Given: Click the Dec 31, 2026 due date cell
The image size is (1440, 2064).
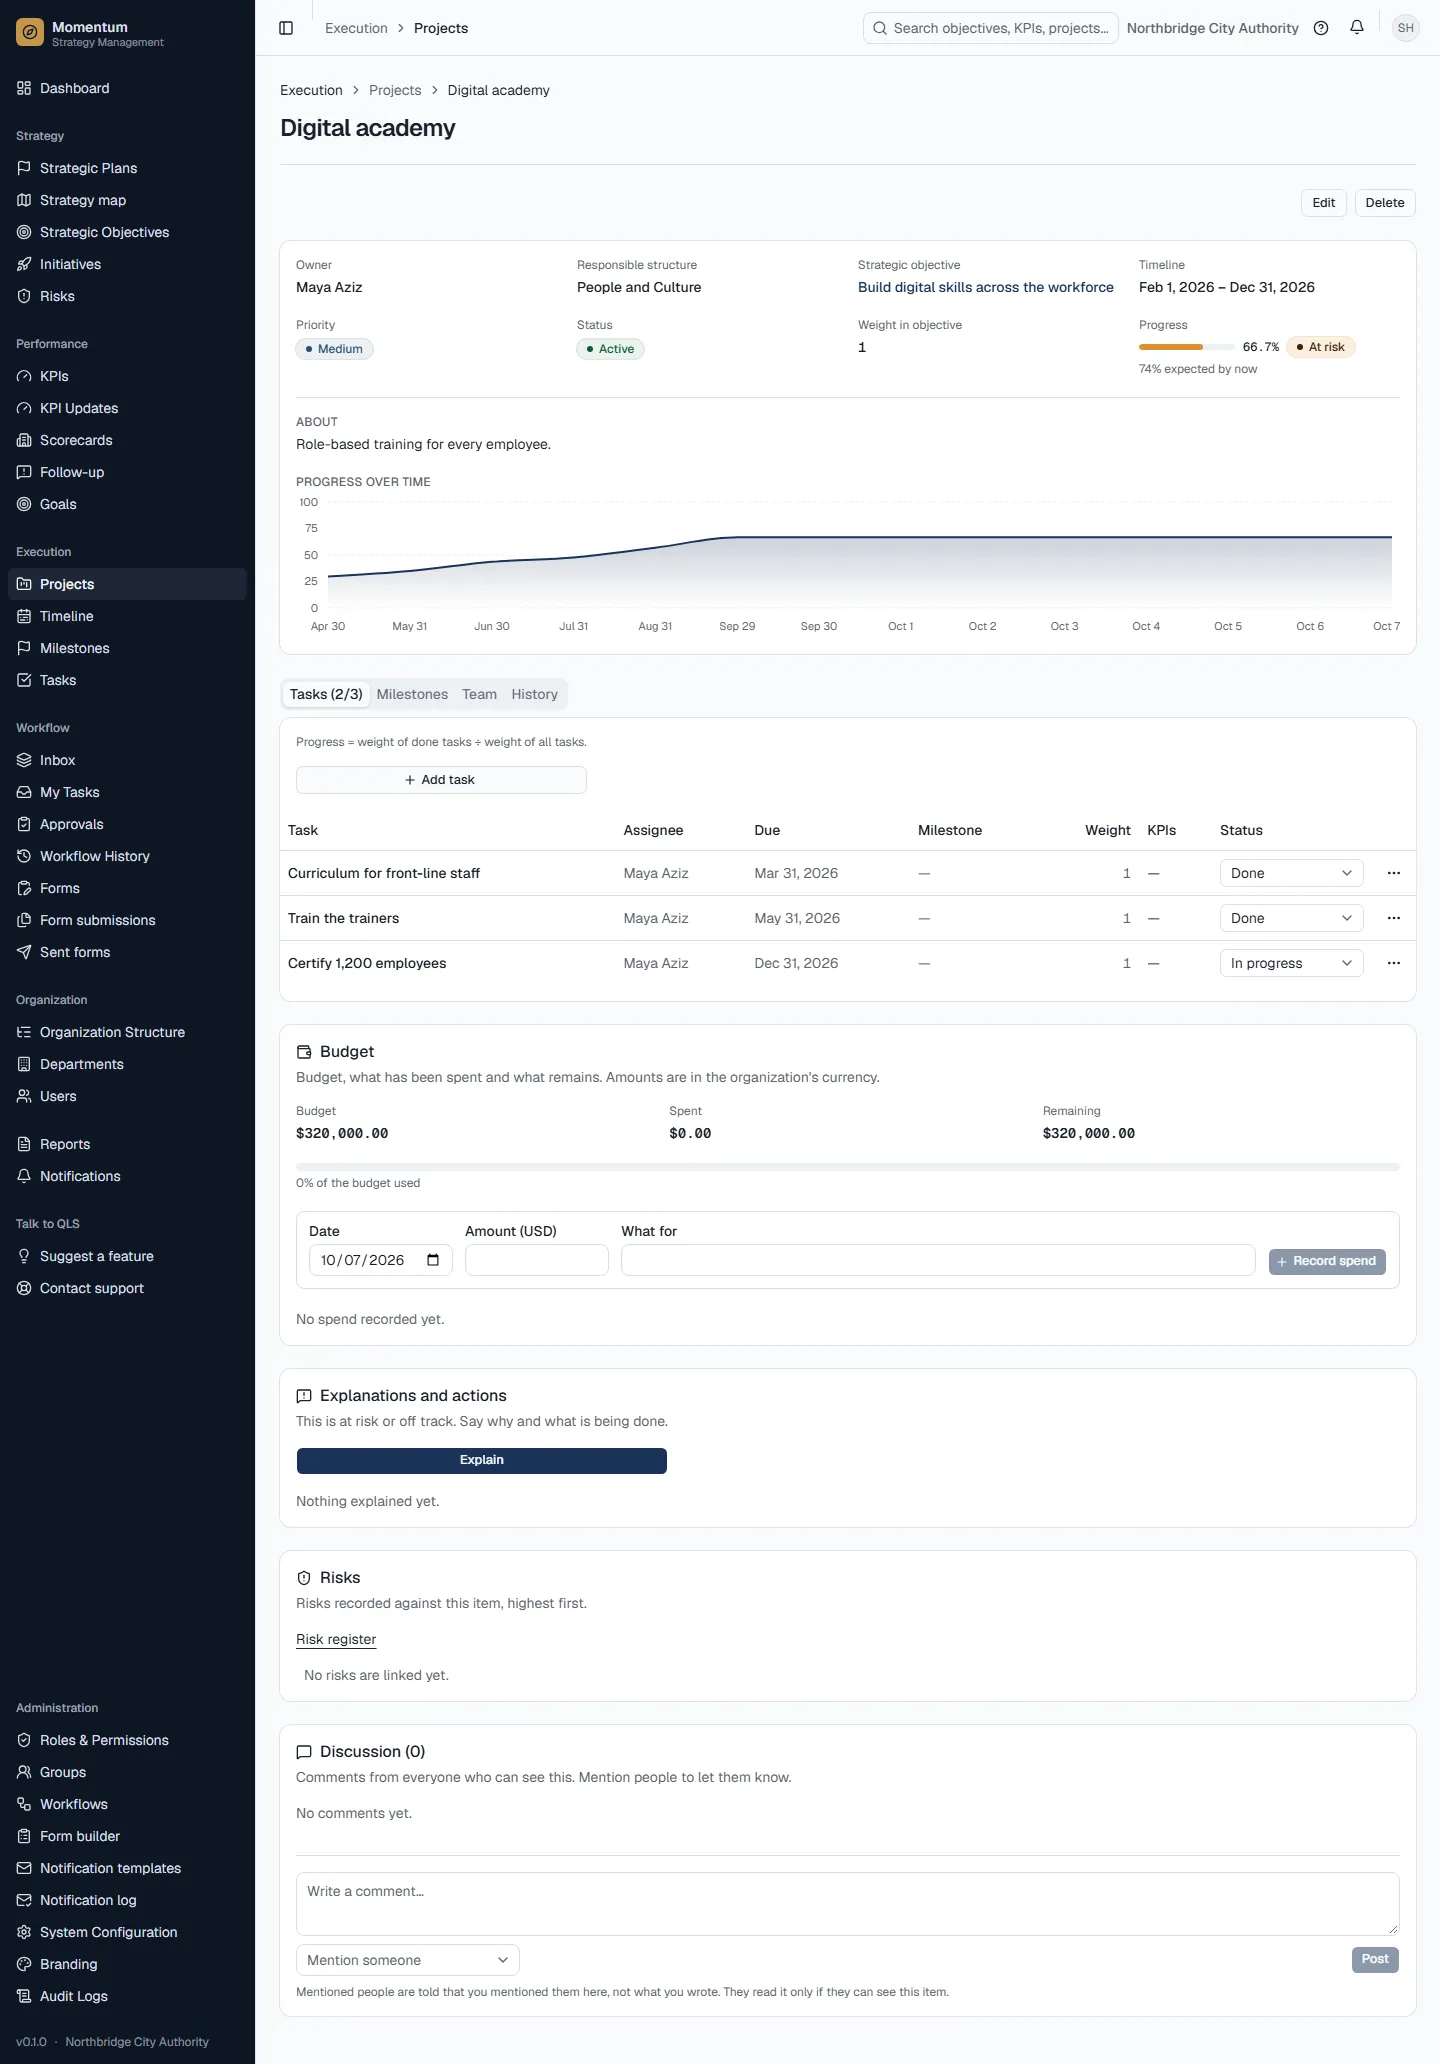Looking at the screenshot, I should pyautogui.click(x=796, y=963).
